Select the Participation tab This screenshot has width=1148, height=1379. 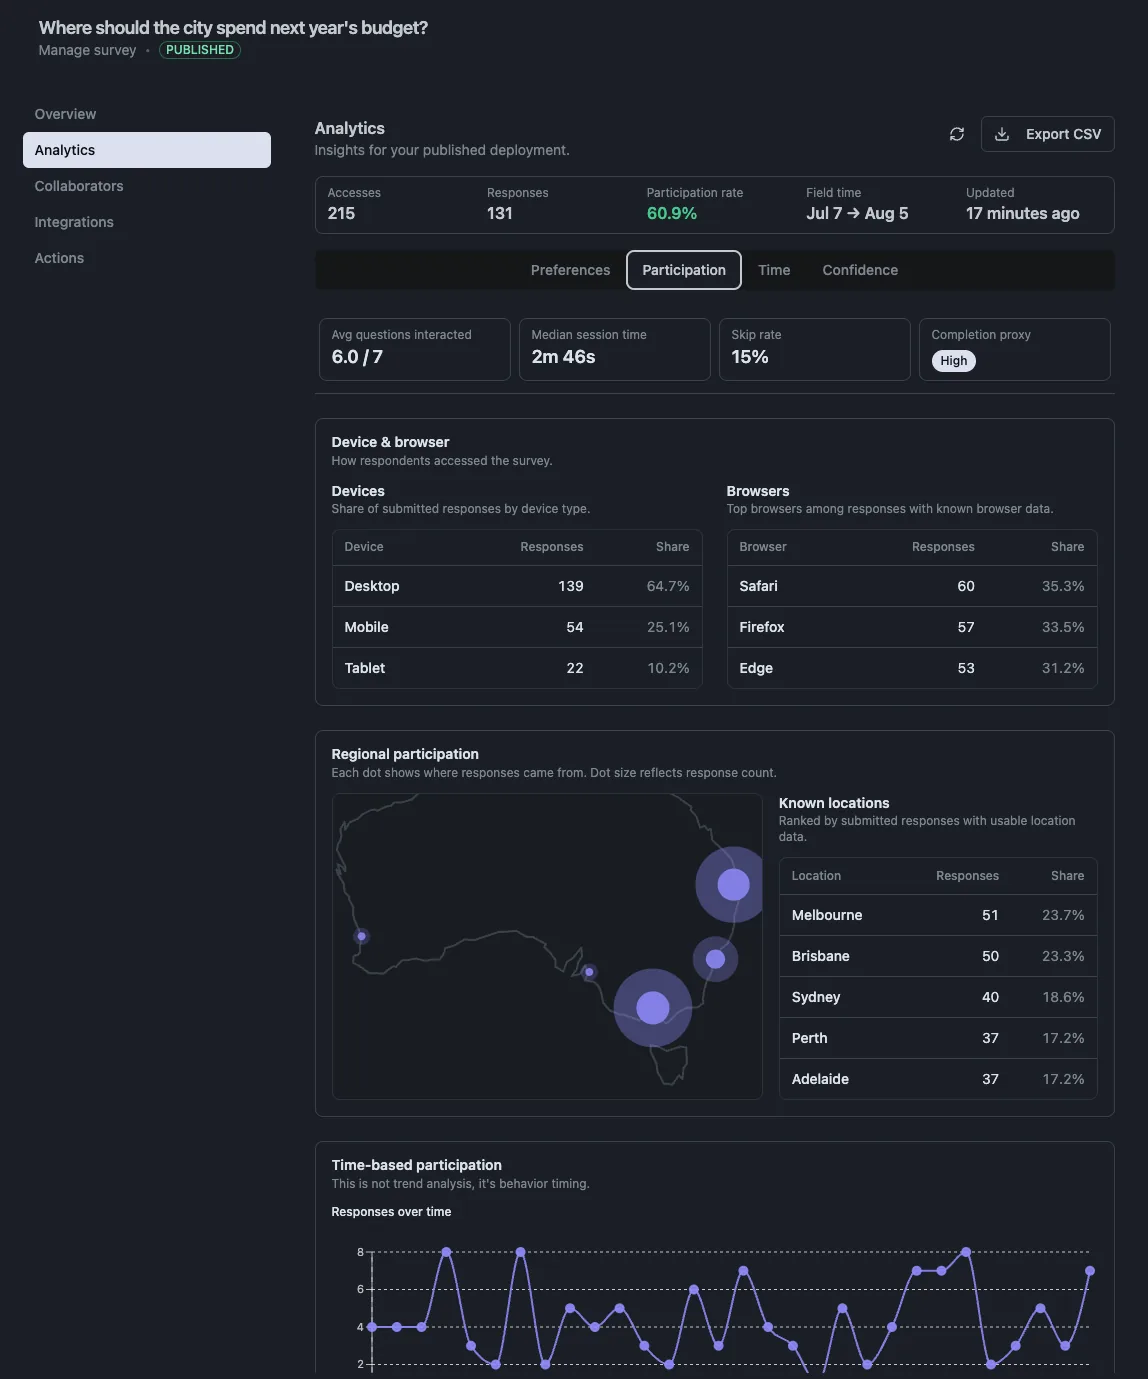[x=684, y=270]
